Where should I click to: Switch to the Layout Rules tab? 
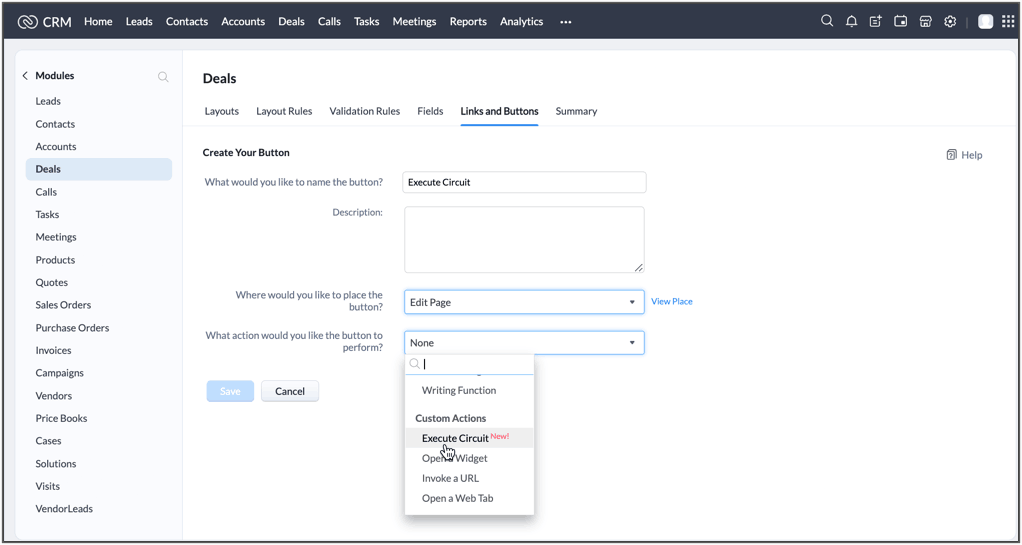[284, 111]
